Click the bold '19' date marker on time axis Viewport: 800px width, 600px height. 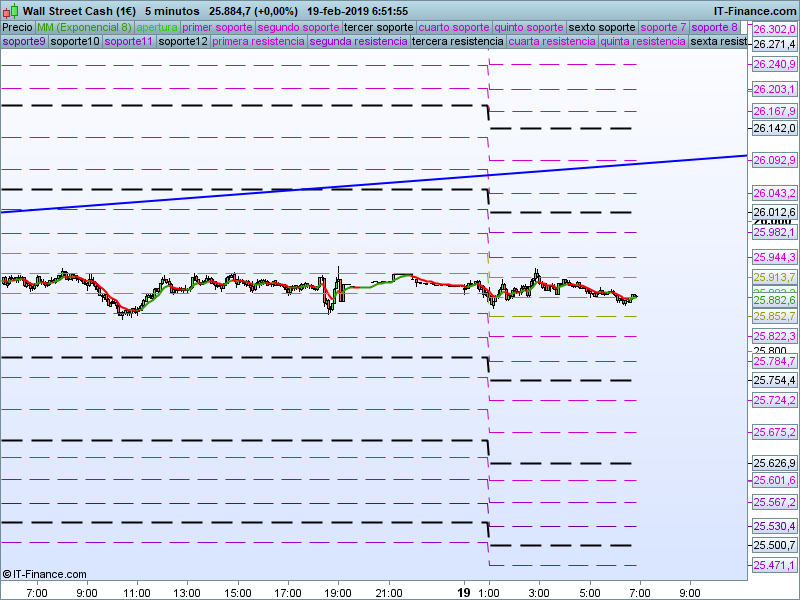tap(463, 592)
